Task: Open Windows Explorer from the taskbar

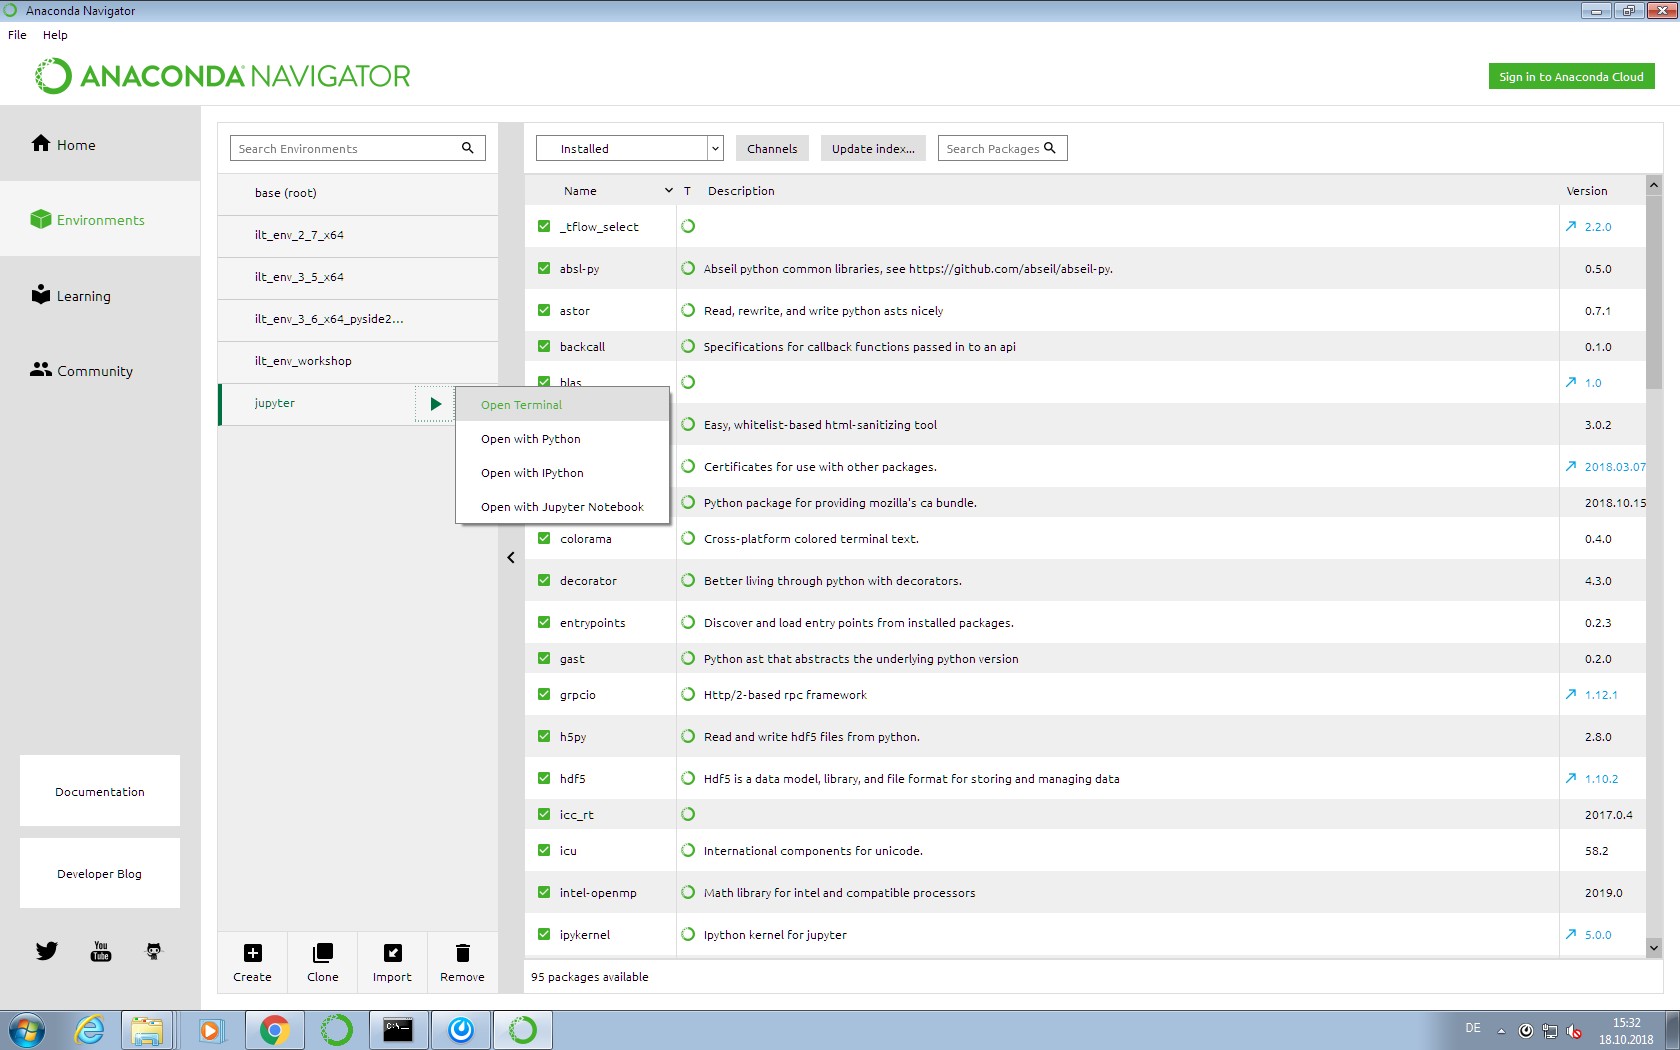Action: (x=147, y=1030)
